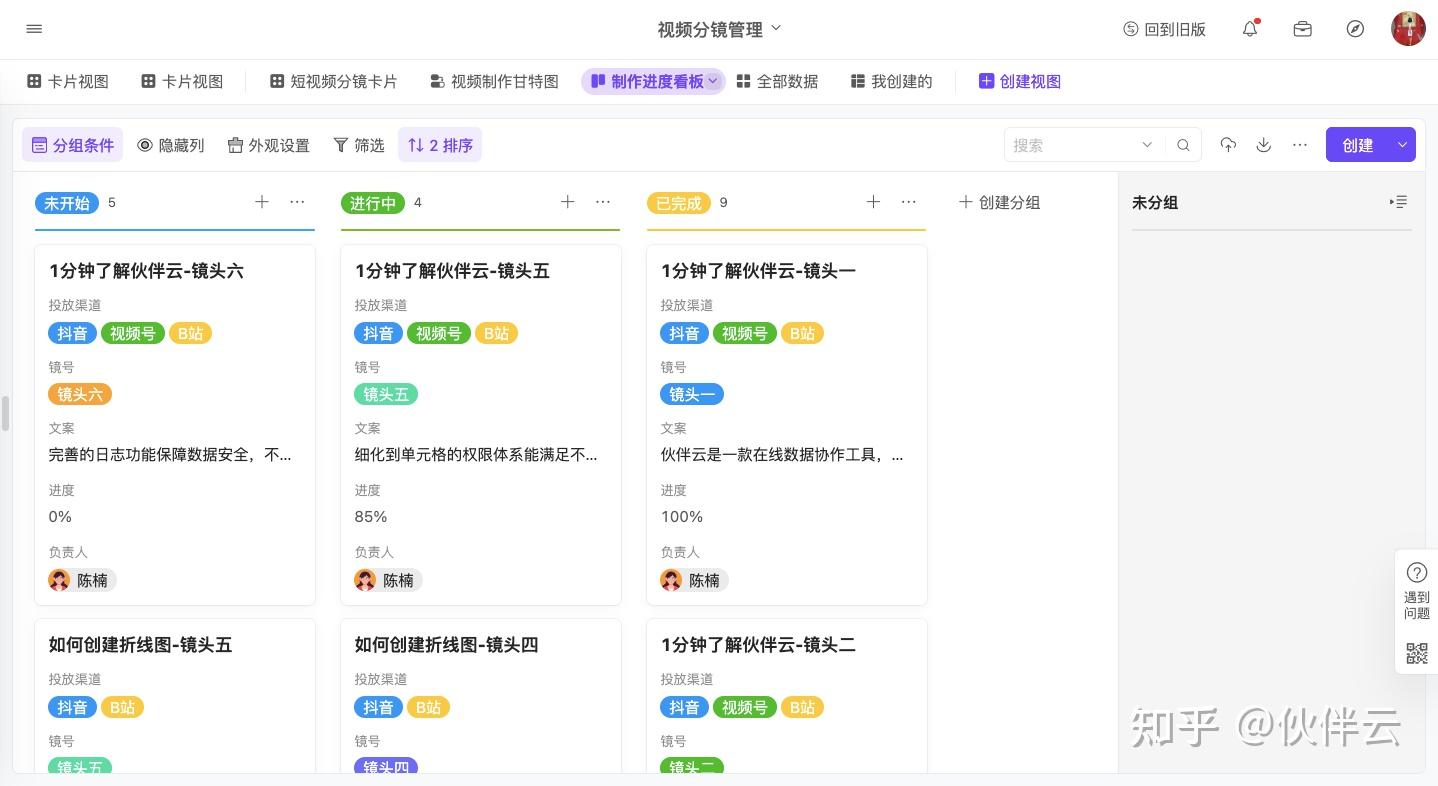Open the hamburger menu
1438x786 pixels.
point(34,29)
